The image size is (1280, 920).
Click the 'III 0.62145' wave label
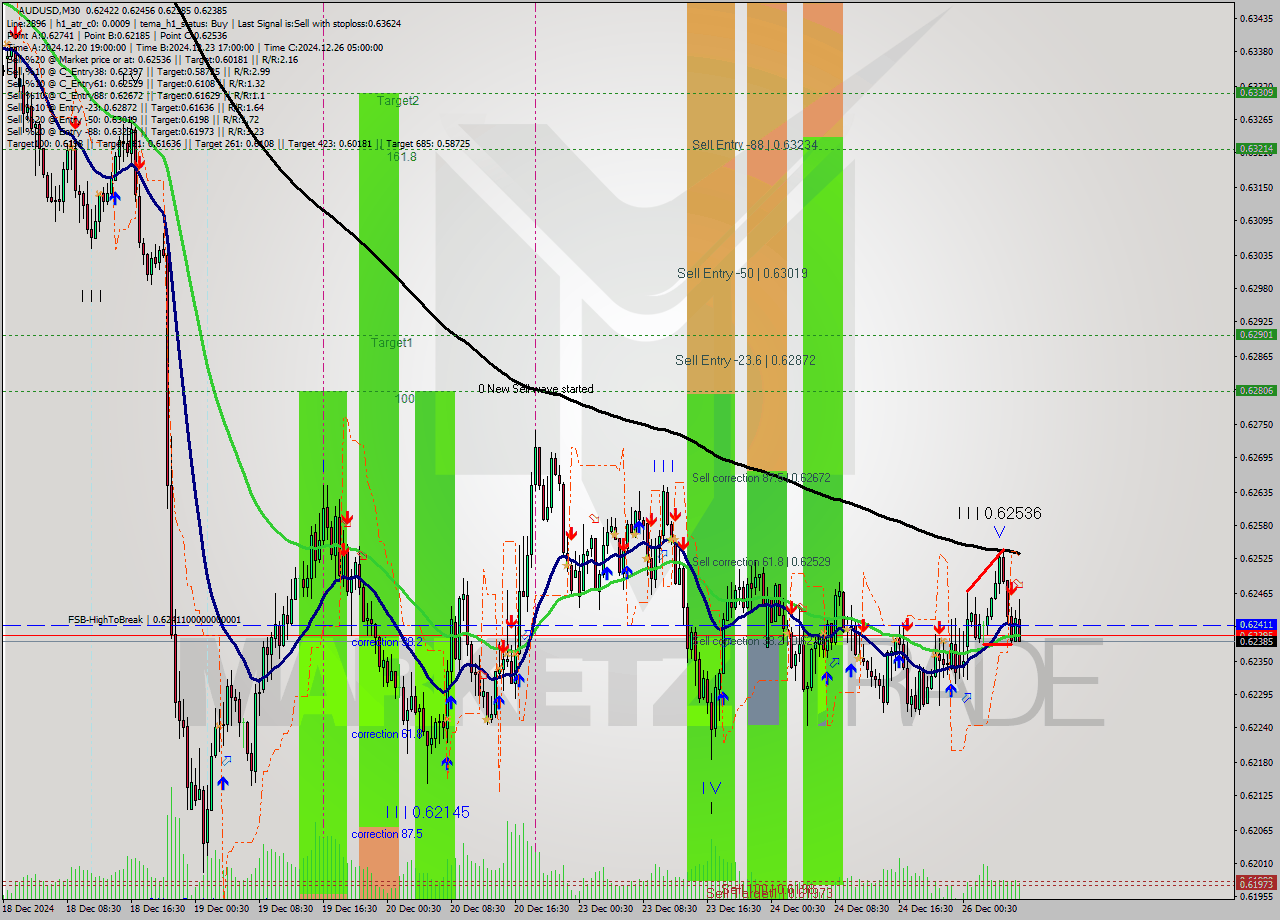[x=428, y=812]
